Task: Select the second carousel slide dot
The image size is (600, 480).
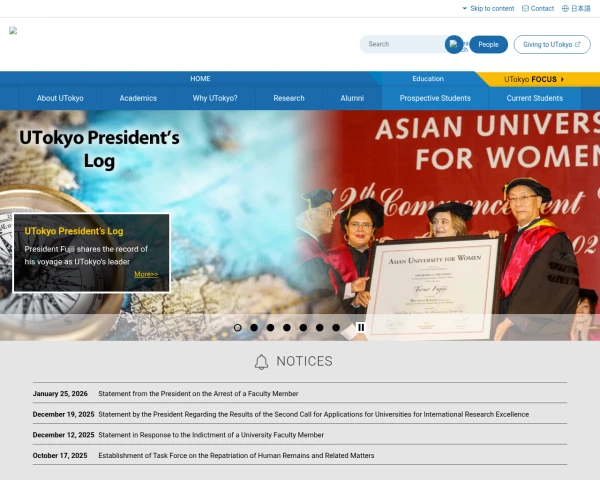Action: (254, 327)
